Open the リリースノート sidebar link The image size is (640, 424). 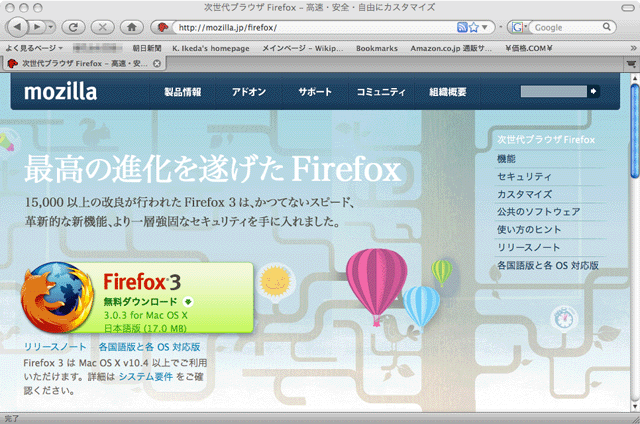click(528, 247)
